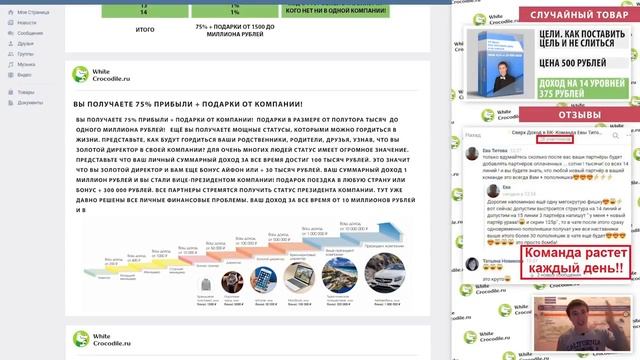
Task: Open Музыка in the sidebar
Action: point(26,64)
